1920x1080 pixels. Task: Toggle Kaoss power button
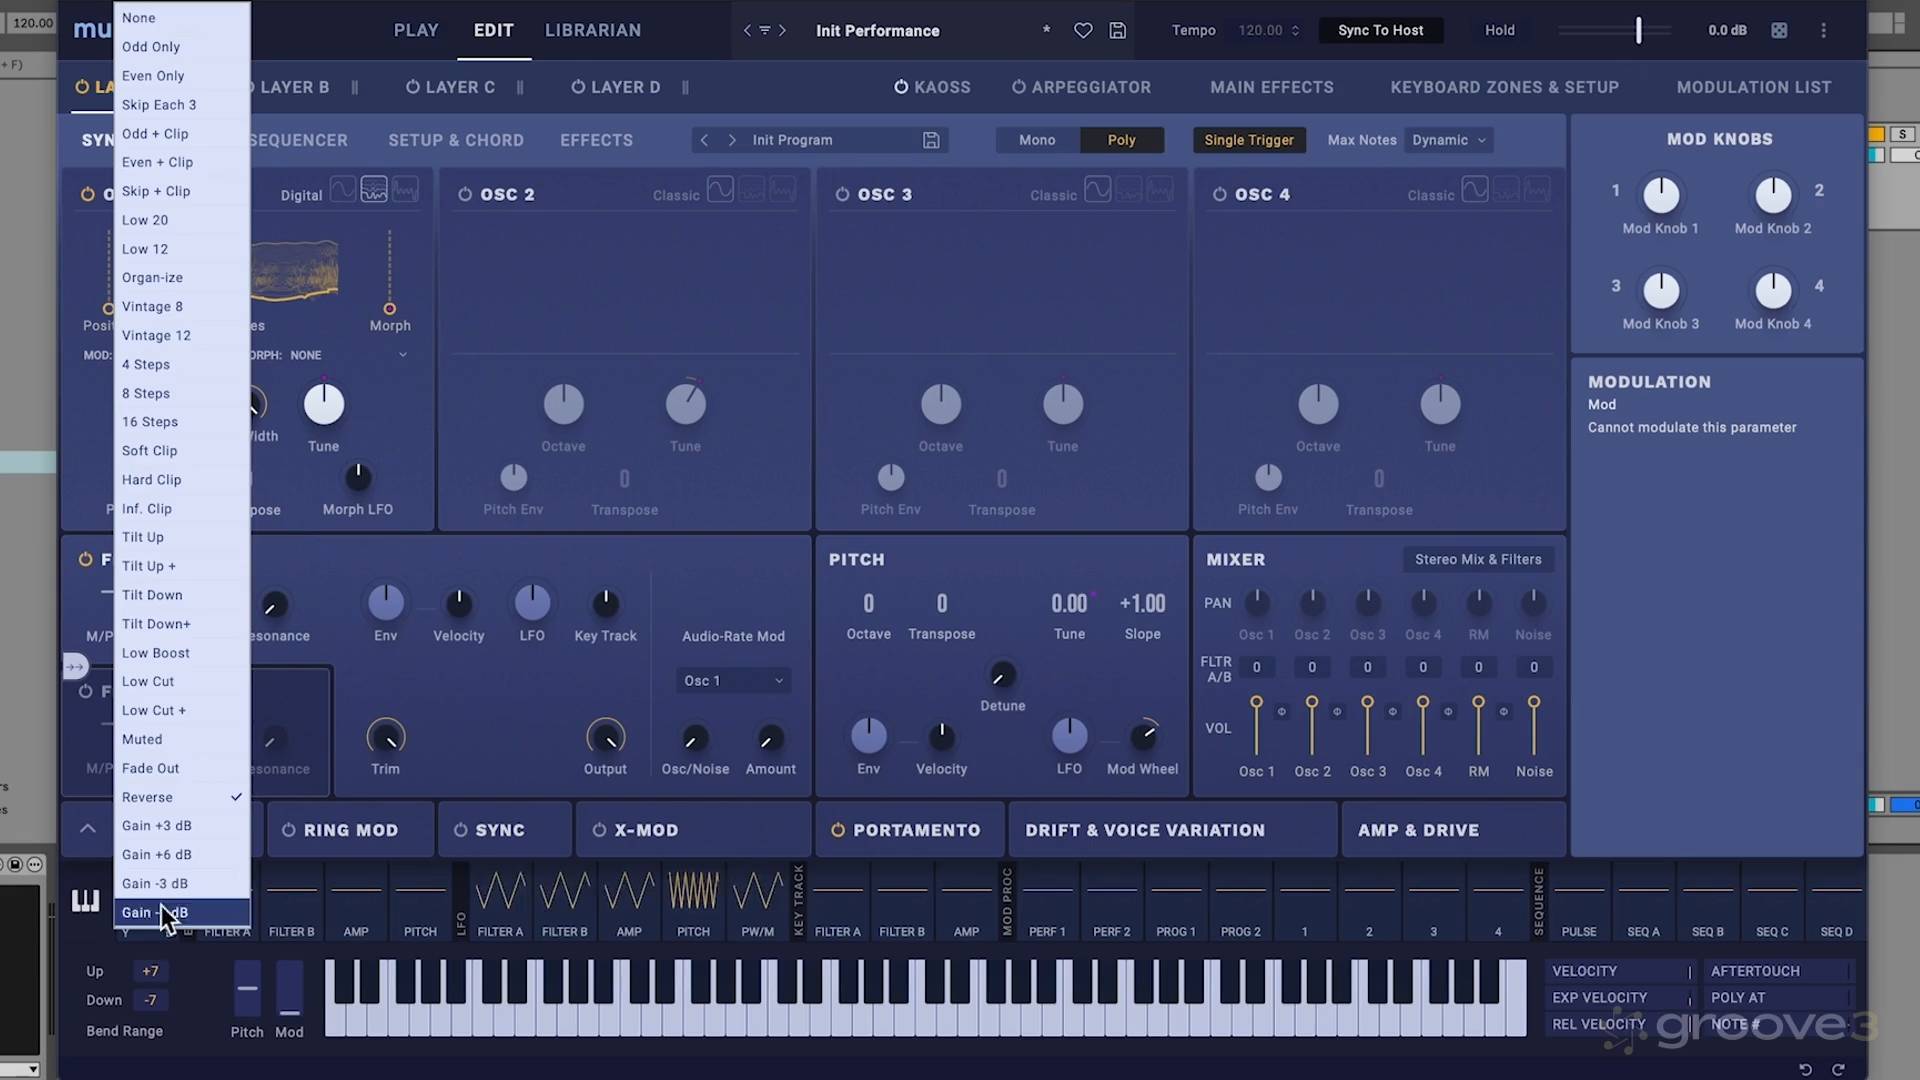(x=901, y=87)
